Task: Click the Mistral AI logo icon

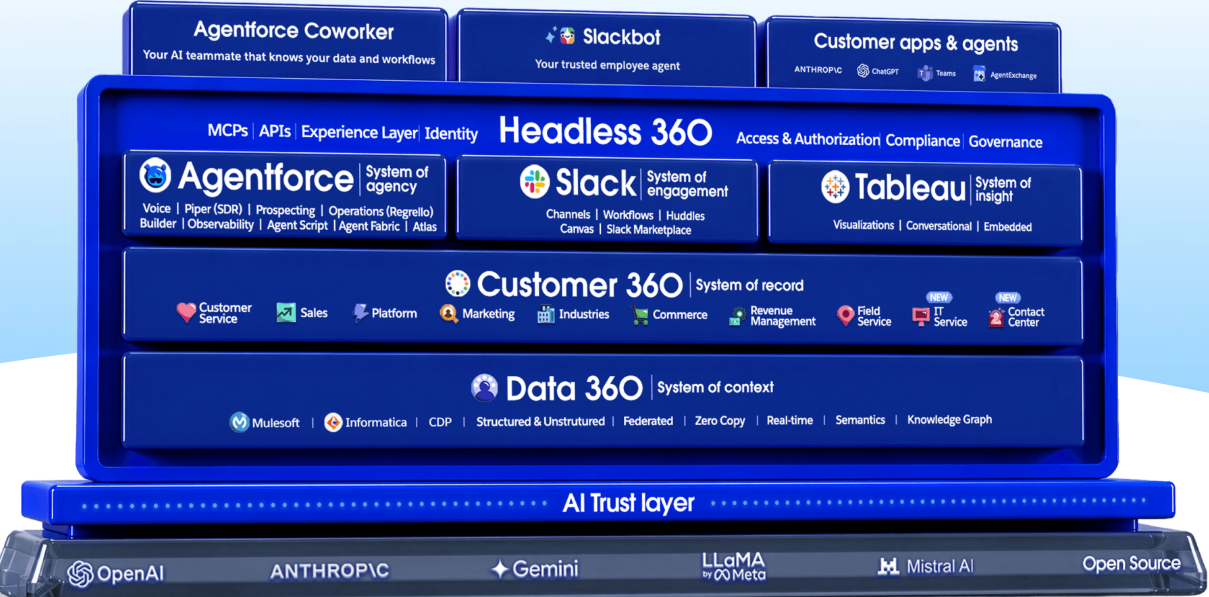Action: [x=888, y=567]
